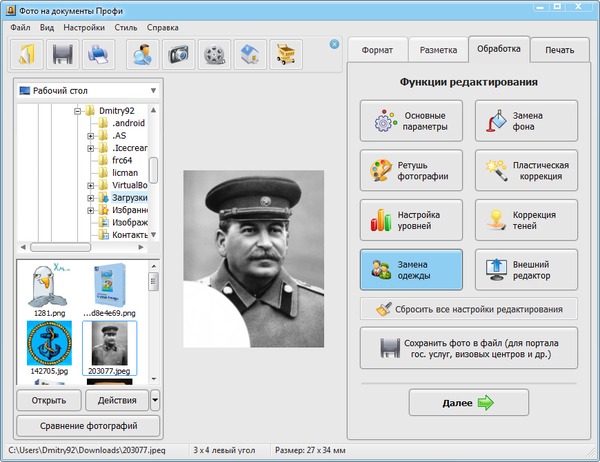Screen dimensions: 600x462
Task: Open Коррекция теней shadow correction
Action: click(526, 220)
